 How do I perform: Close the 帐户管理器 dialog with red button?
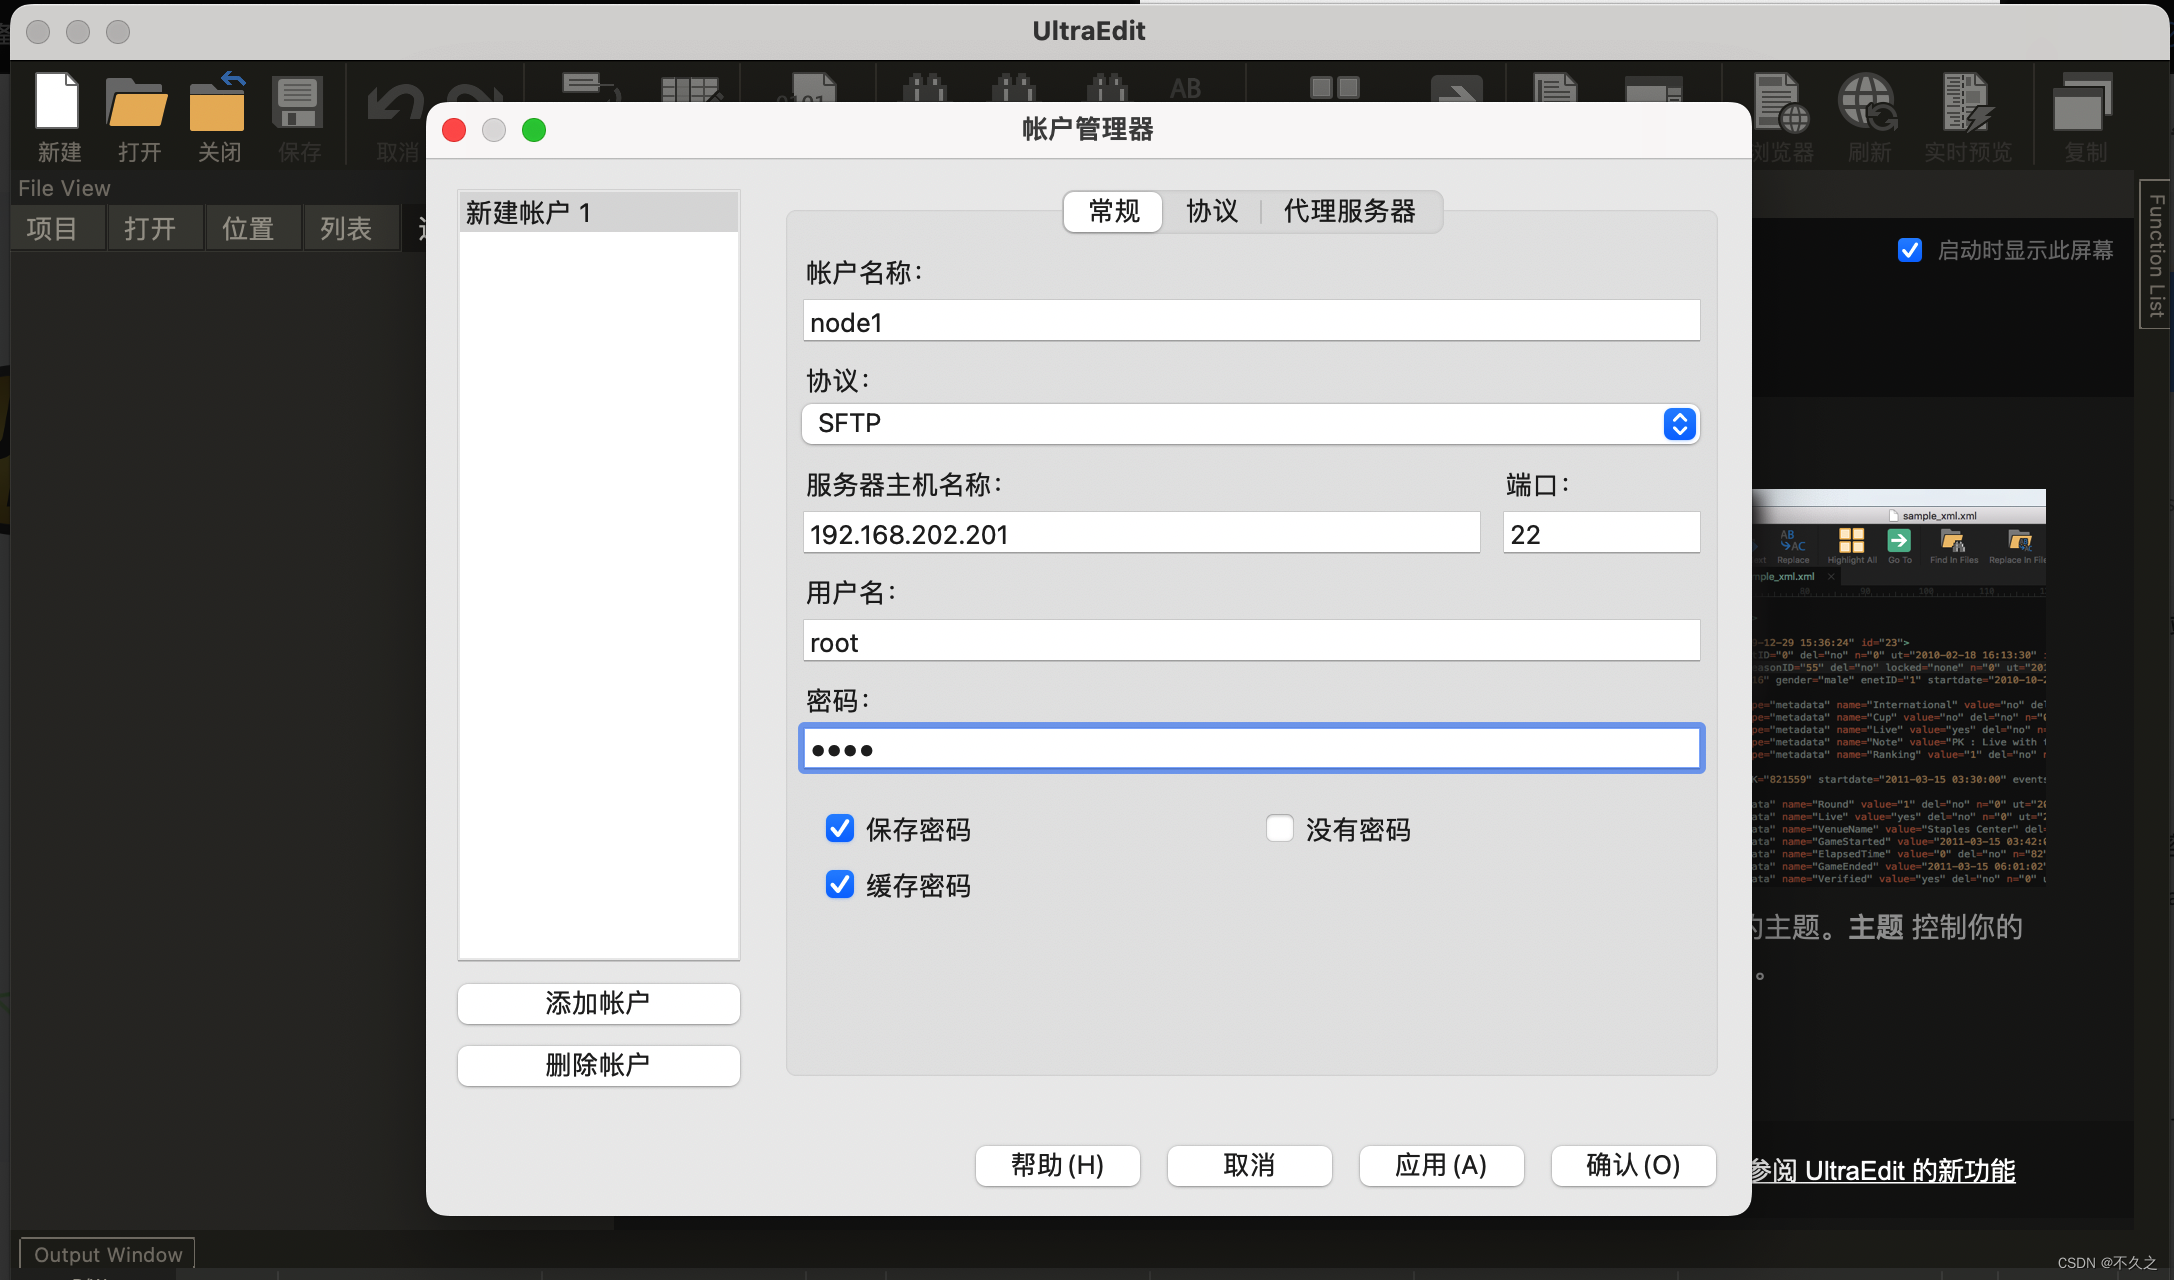click(x=454, y=130)
